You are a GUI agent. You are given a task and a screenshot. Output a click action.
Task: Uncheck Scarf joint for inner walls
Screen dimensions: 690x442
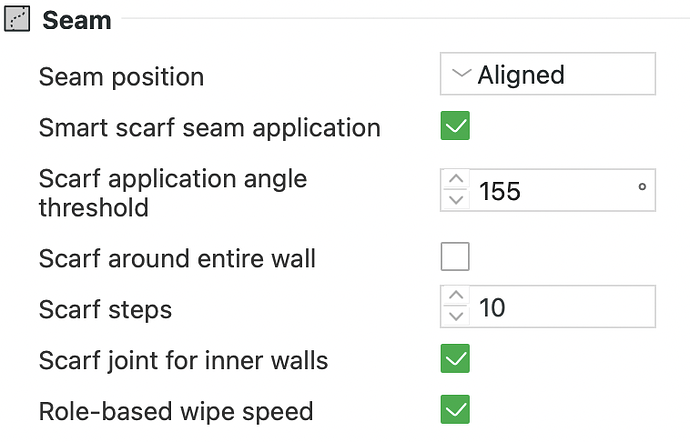point(455,358)
